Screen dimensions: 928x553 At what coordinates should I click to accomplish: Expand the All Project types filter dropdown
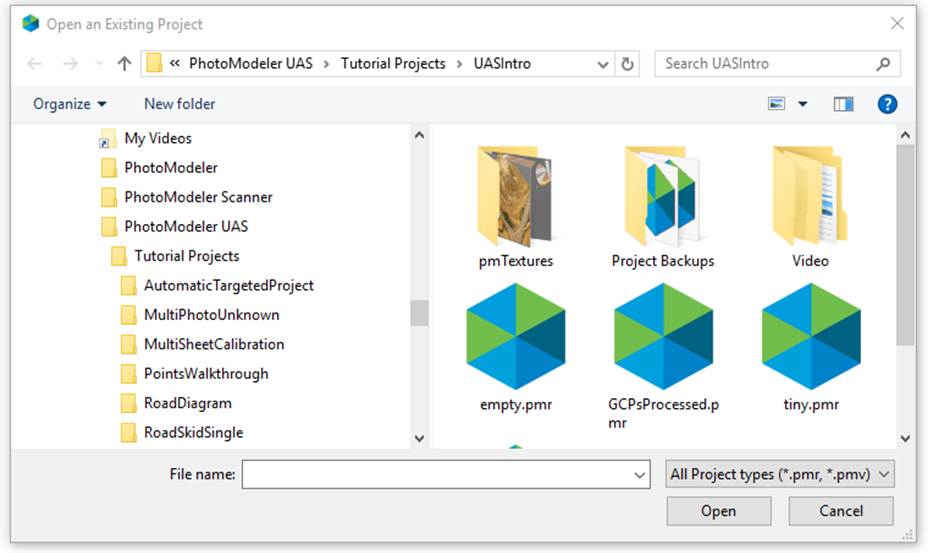(780, 475)
